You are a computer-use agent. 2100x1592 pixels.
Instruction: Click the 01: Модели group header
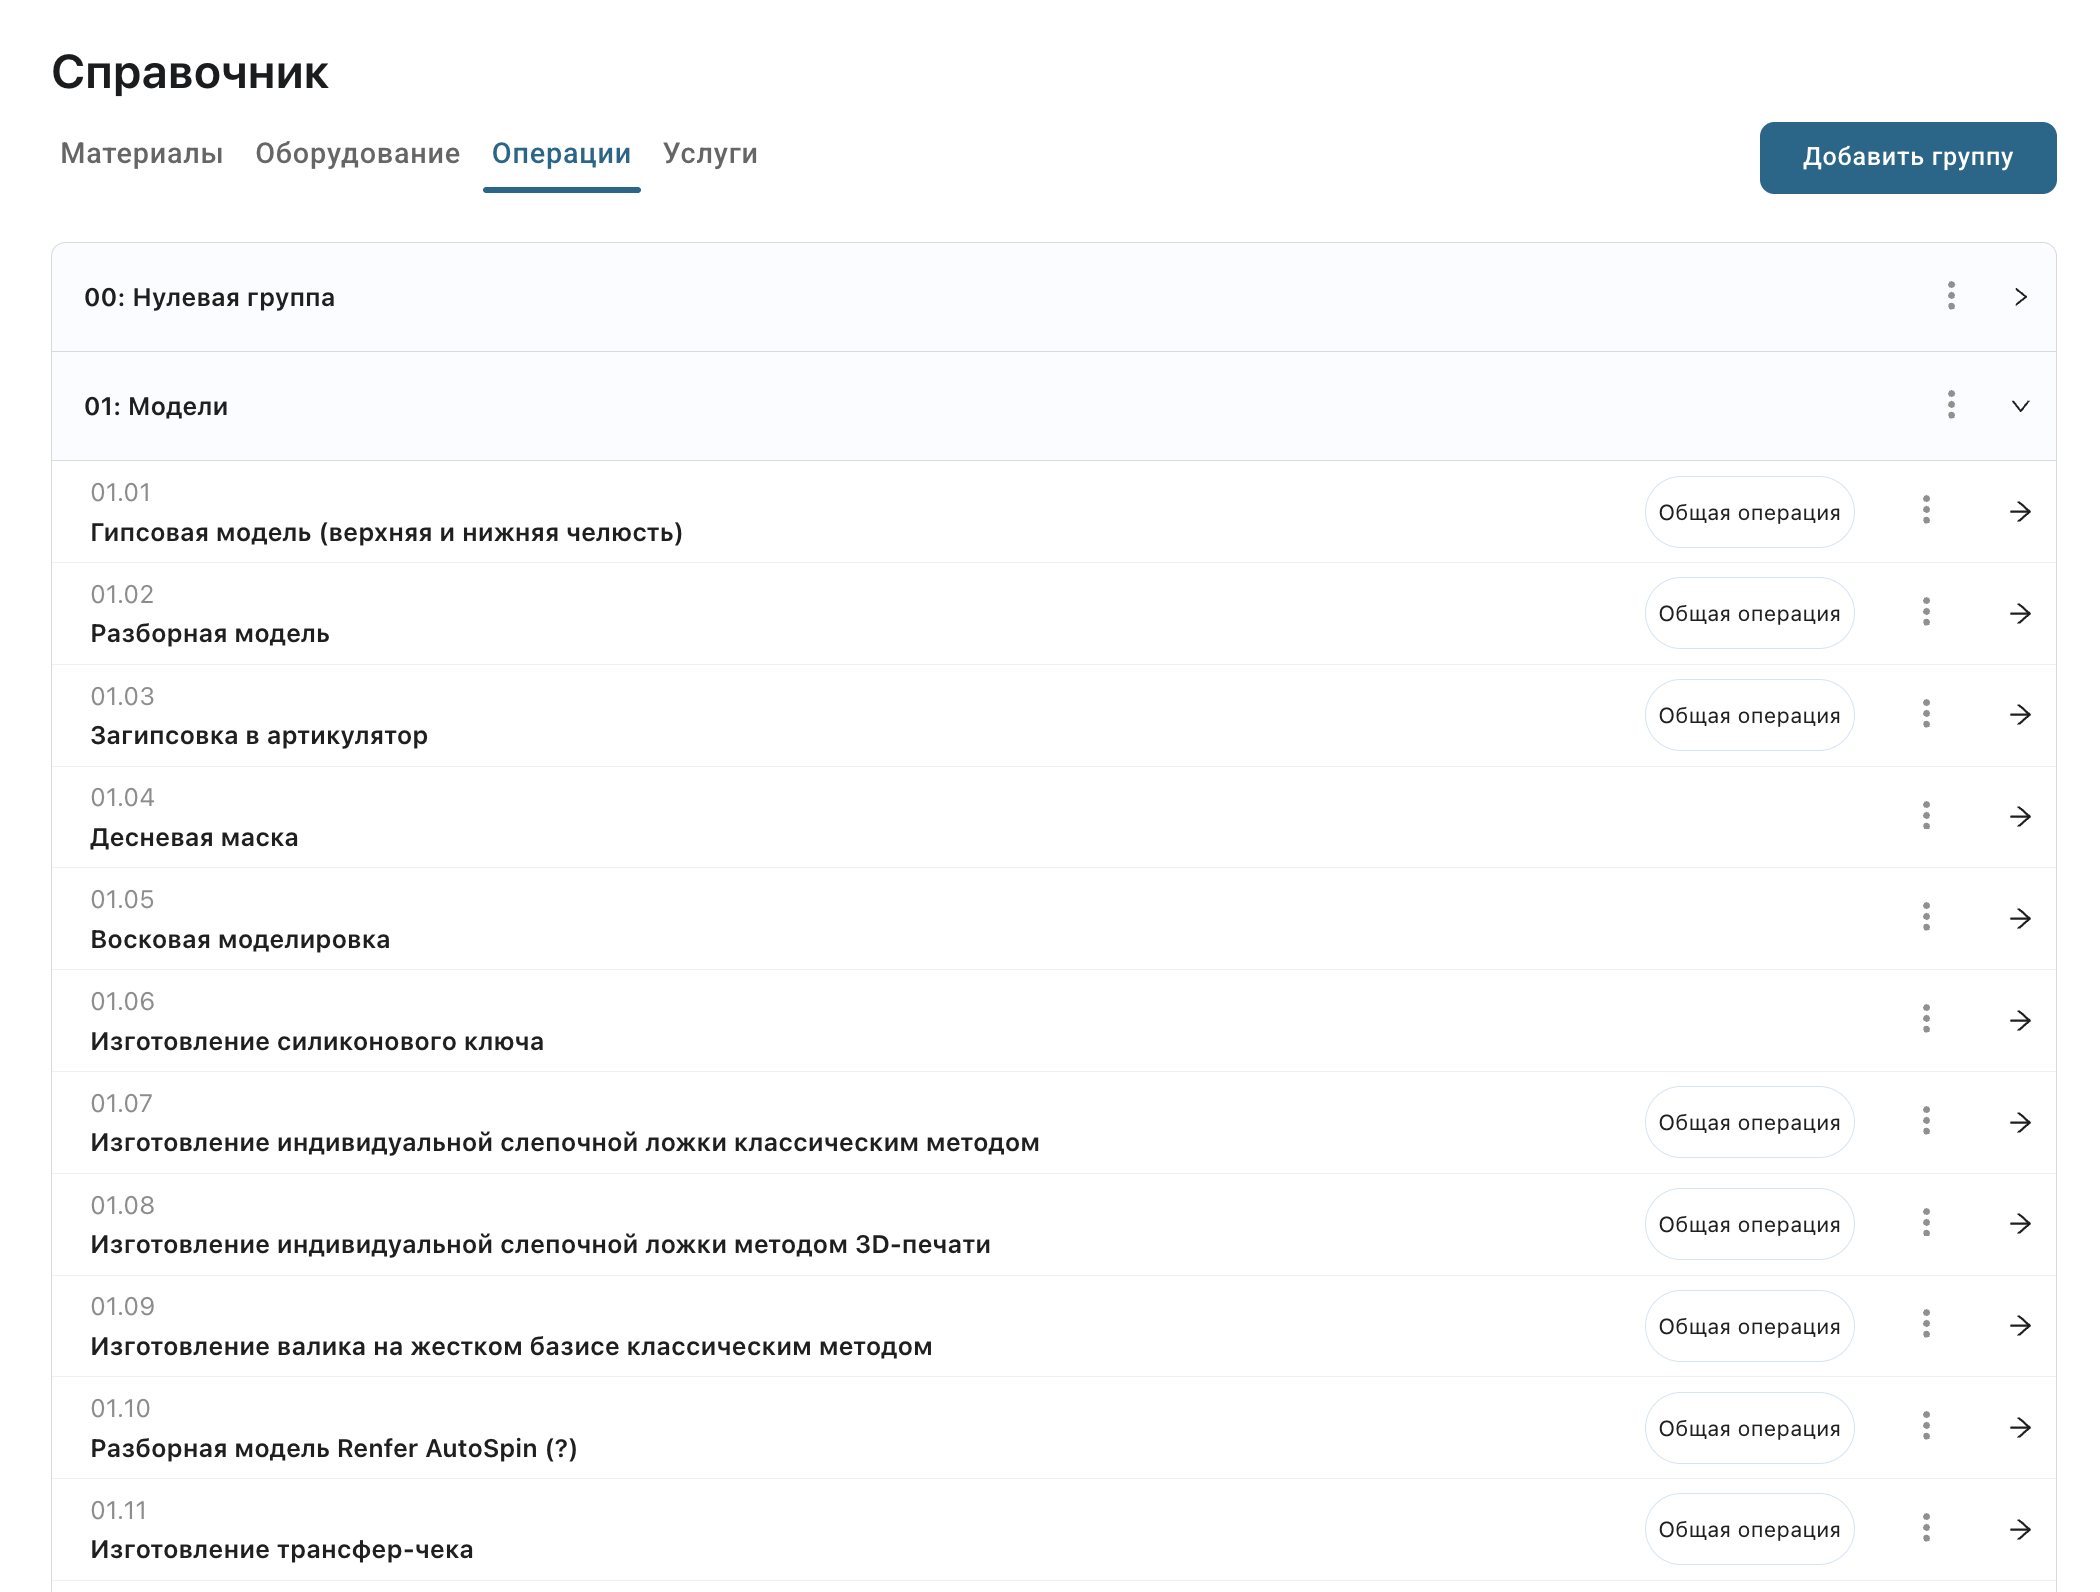tap(156, 406)
